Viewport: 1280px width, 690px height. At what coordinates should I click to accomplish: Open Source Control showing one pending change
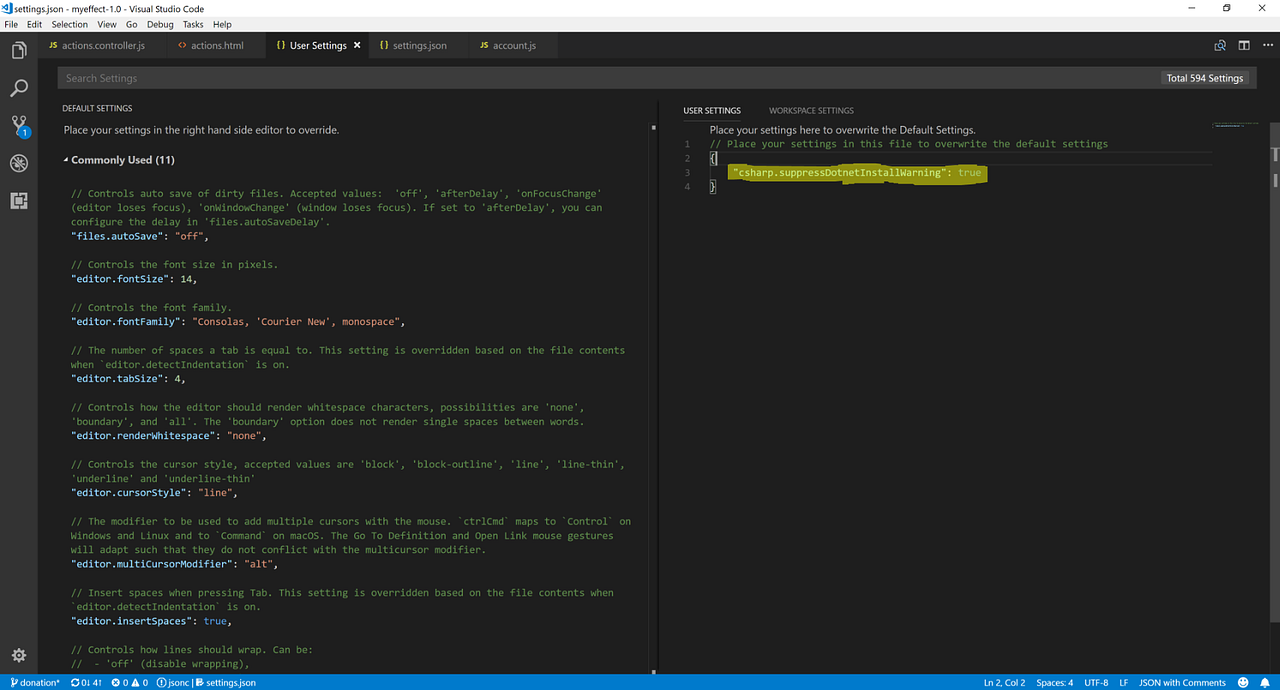coord(18,125)
